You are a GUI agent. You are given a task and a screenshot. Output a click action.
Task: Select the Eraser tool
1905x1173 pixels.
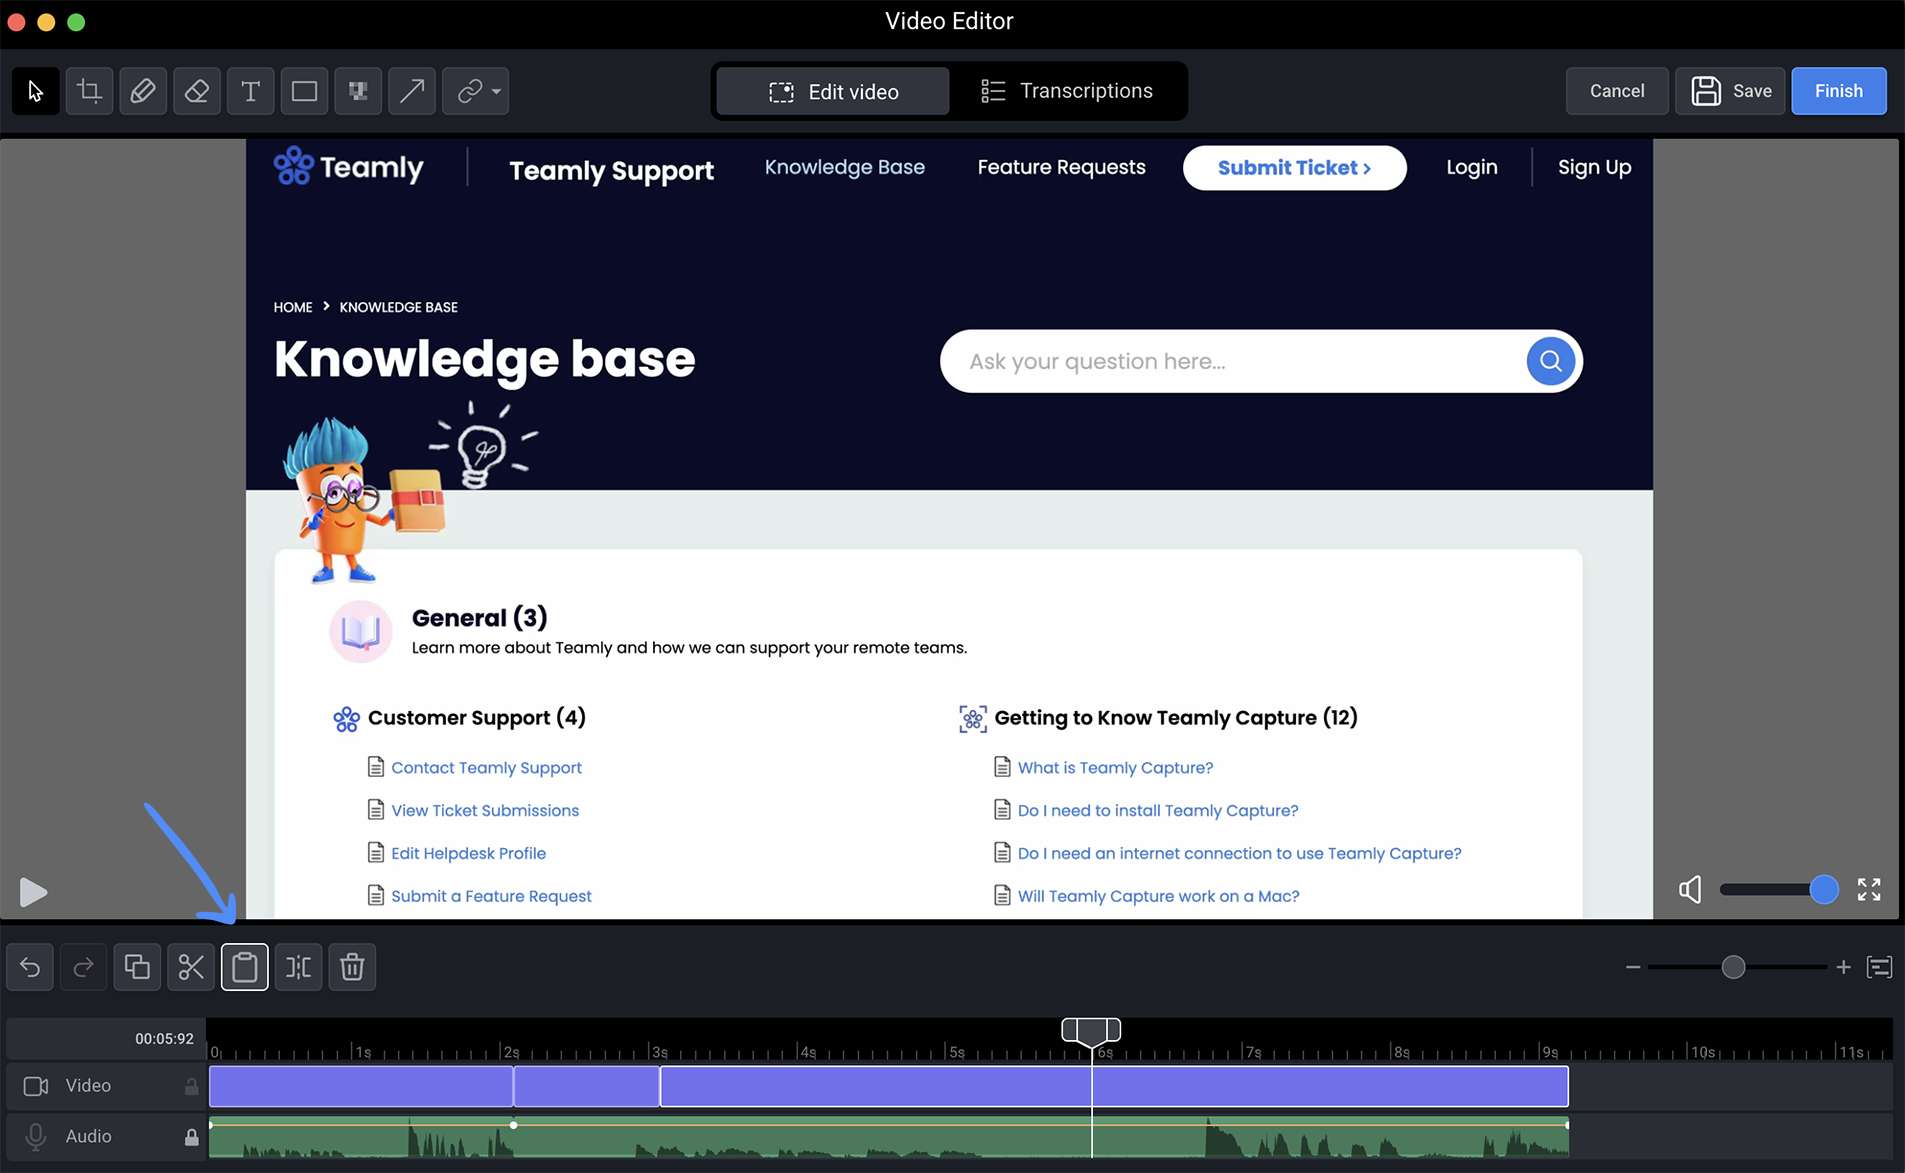197,91
